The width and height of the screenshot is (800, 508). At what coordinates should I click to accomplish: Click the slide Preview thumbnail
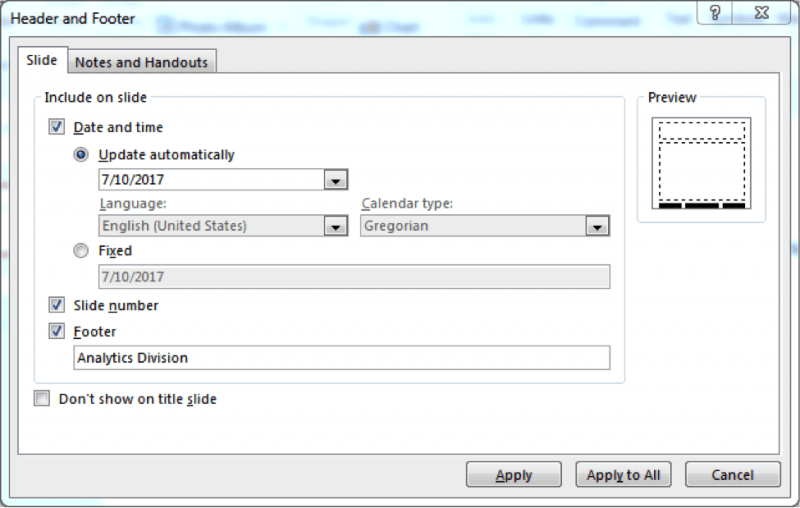click(701, 163)
